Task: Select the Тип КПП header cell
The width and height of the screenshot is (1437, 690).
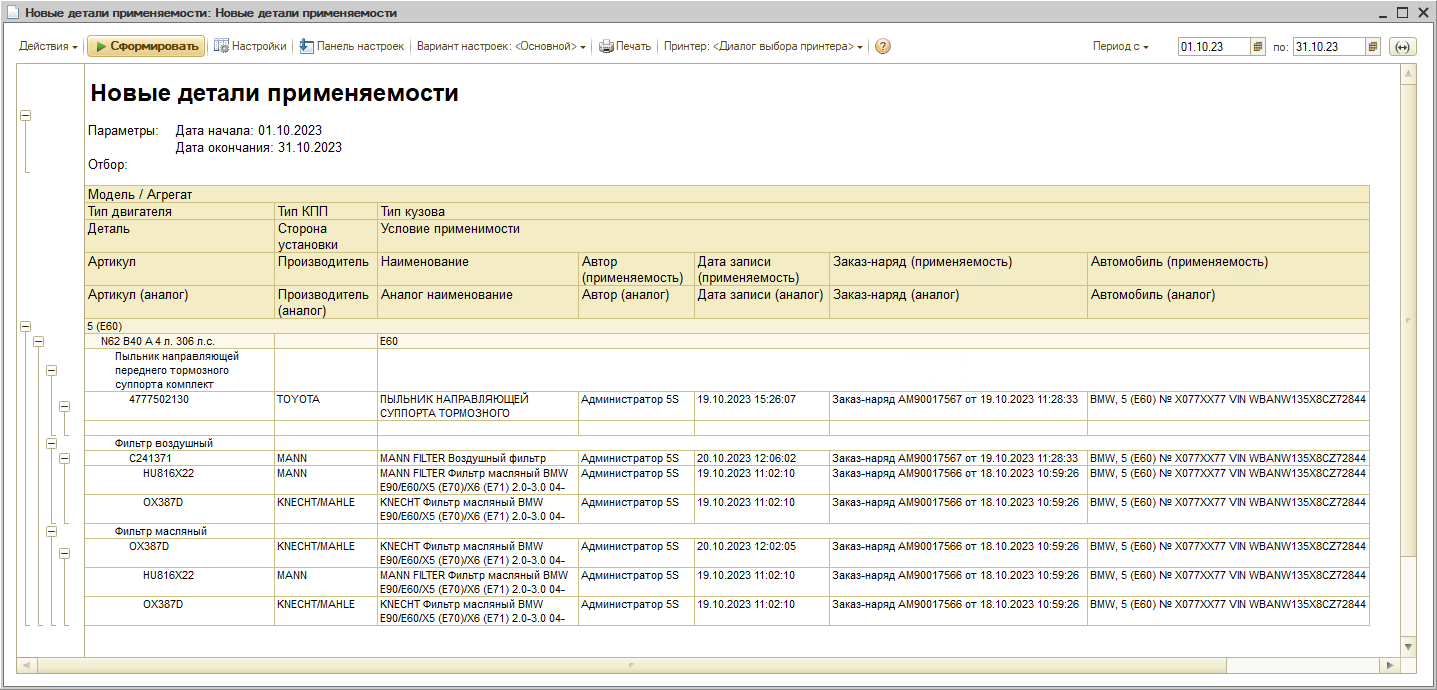Action: point(326,212)
